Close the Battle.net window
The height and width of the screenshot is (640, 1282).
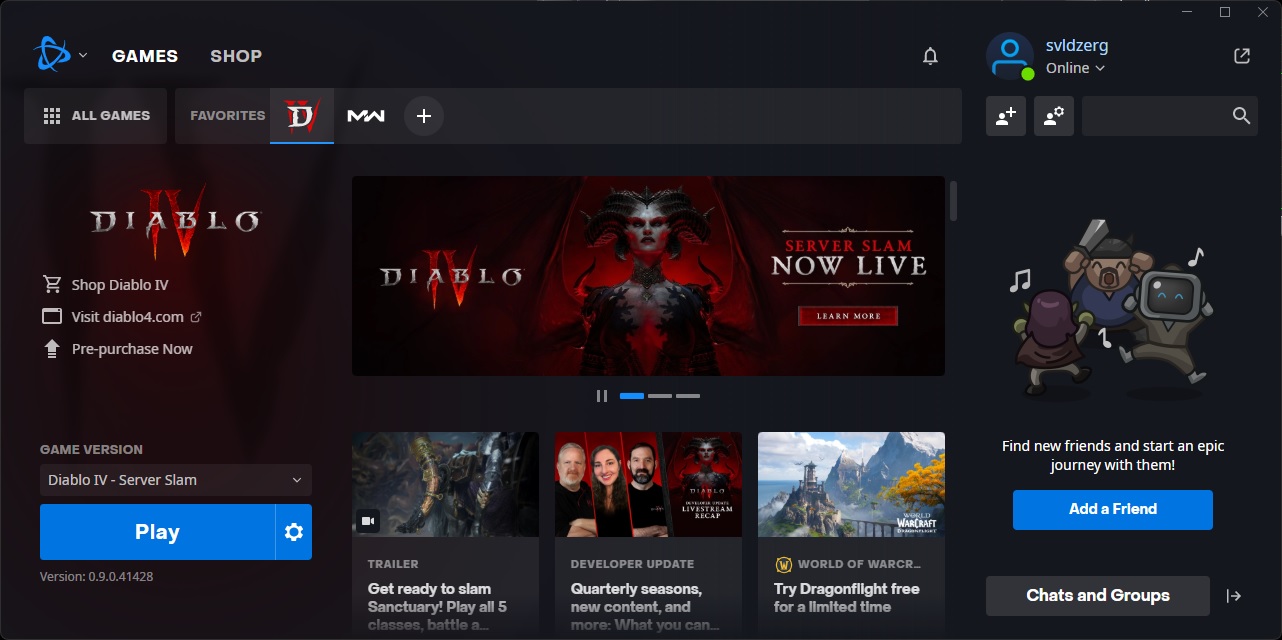[1263, 12]
